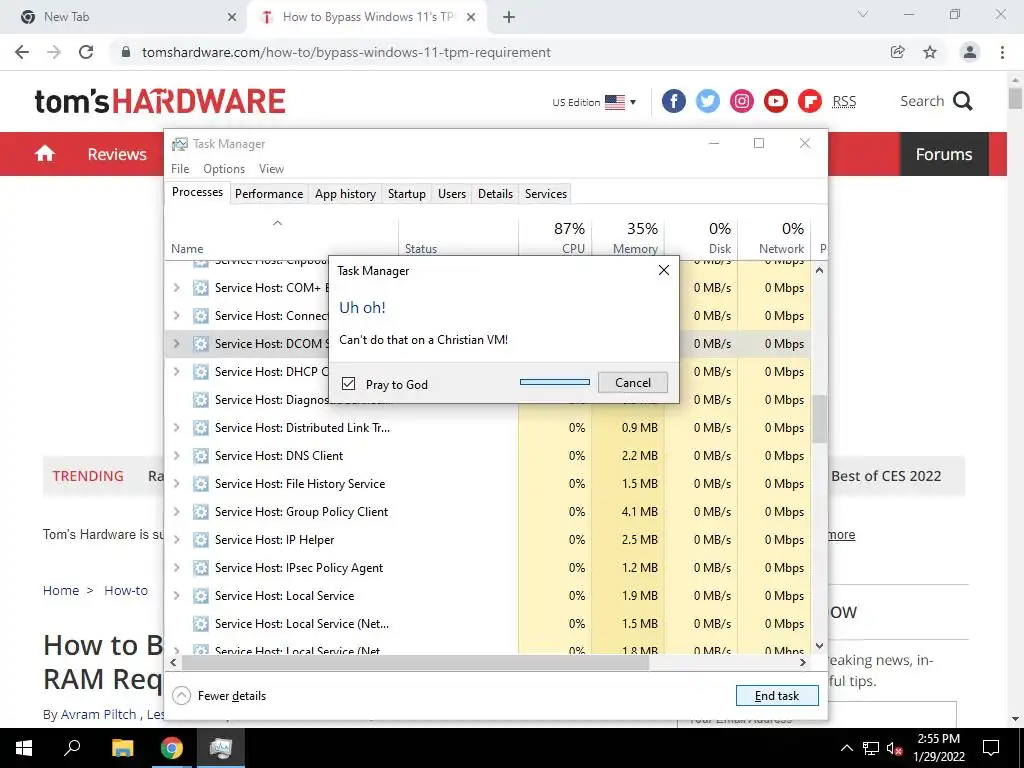Screen dimensions: 1024x768
Task: Sort by the CPU column header
Action: click(555, 238)
